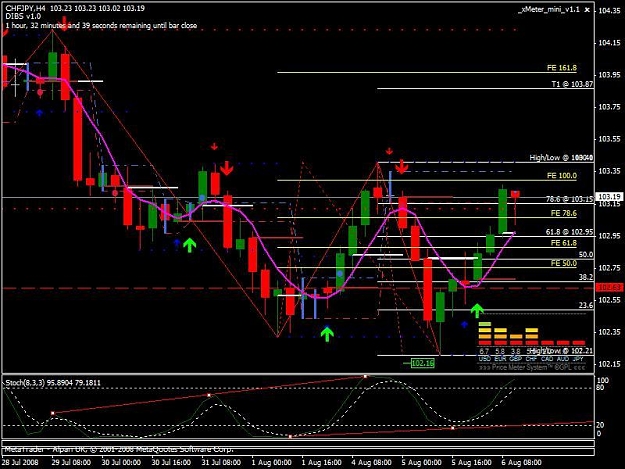Click the stochastic 80 level label
Screen dimensions: 625x469
[x=600, y=387]
